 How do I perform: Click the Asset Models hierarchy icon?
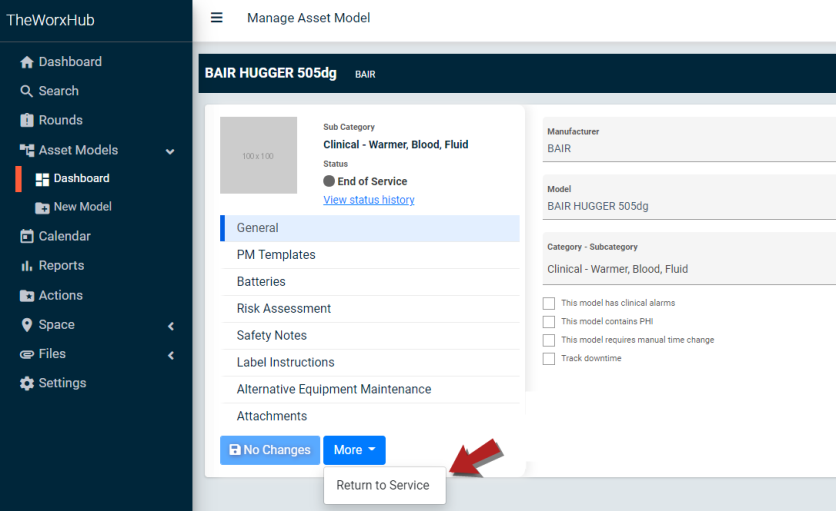coord(27,150)
